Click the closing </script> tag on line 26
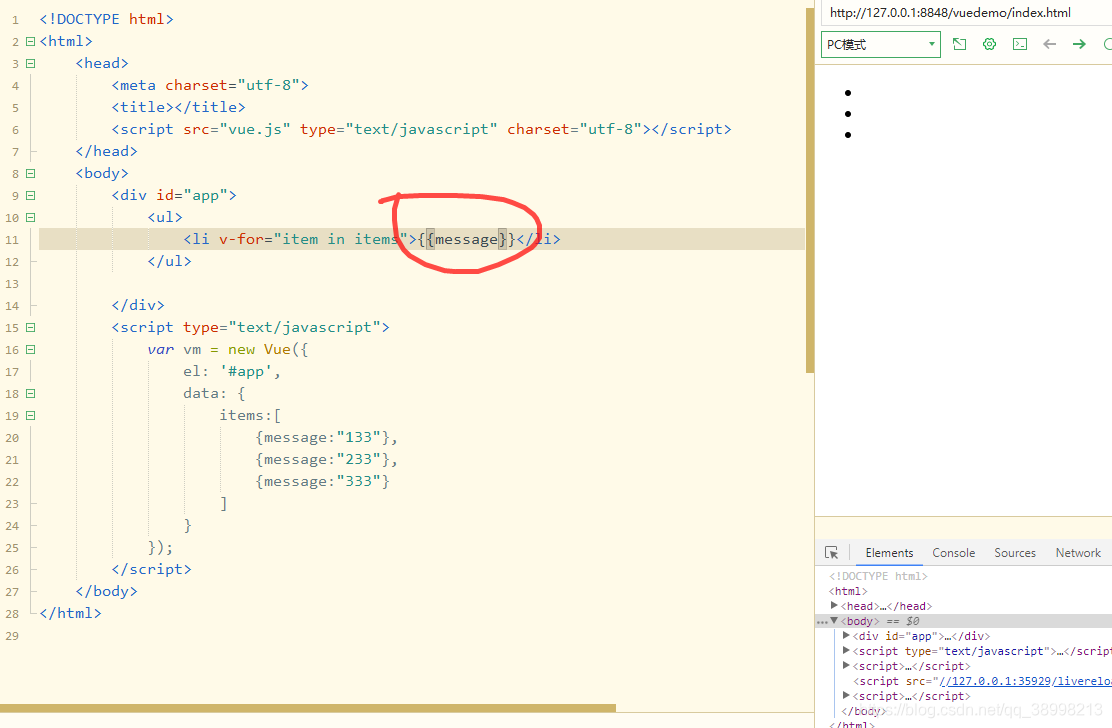Viewport: 1112px width, 728px height. click(151, 569)
